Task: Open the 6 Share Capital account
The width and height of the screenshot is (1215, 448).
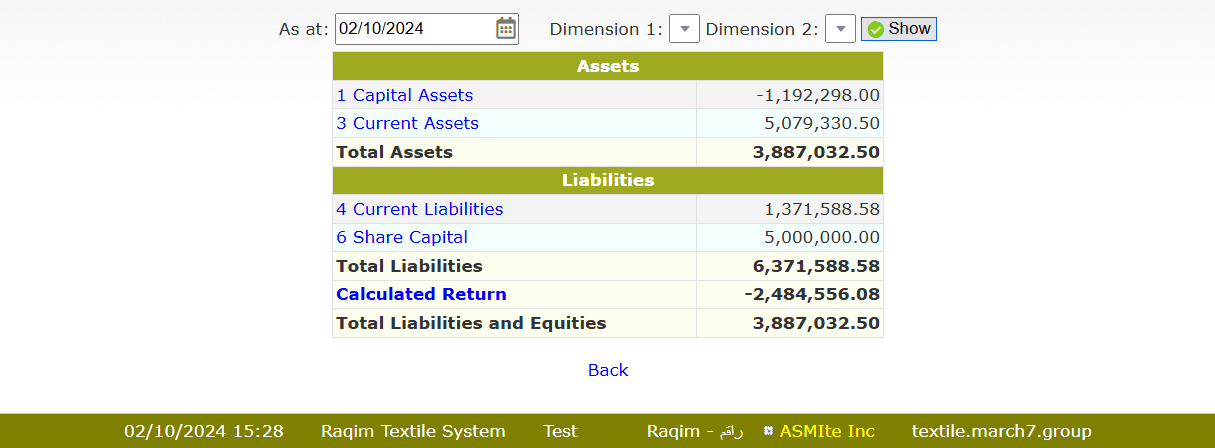Action: click(x=402, y=237)
